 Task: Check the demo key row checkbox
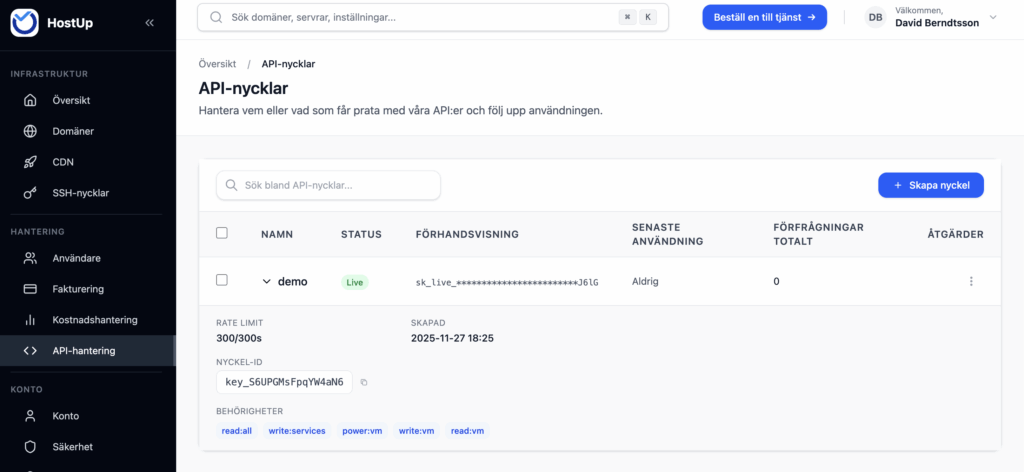coord(222,281)
